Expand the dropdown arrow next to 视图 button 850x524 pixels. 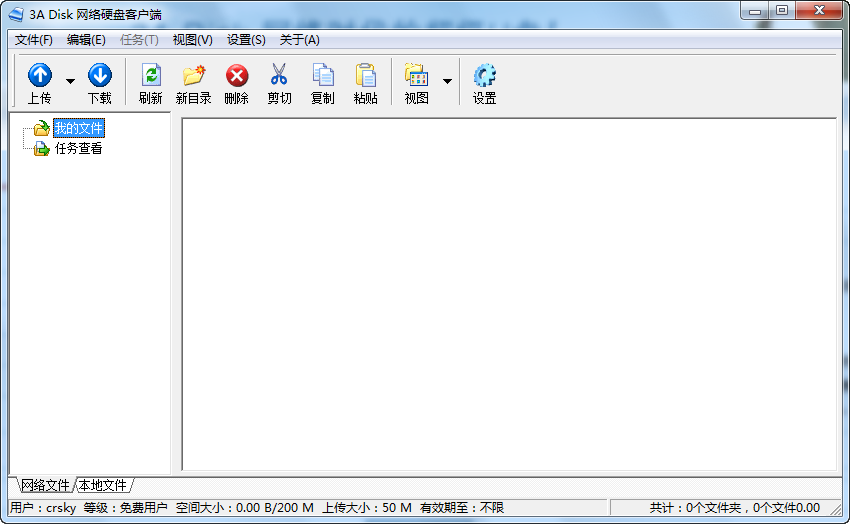447,81
